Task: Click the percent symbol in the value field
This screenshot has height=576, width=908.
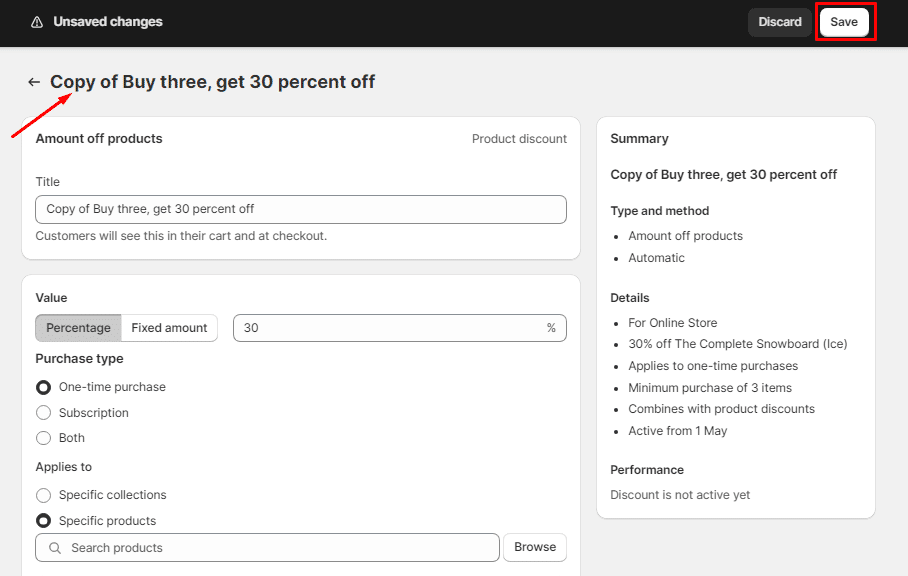Action: pos(551,328)
